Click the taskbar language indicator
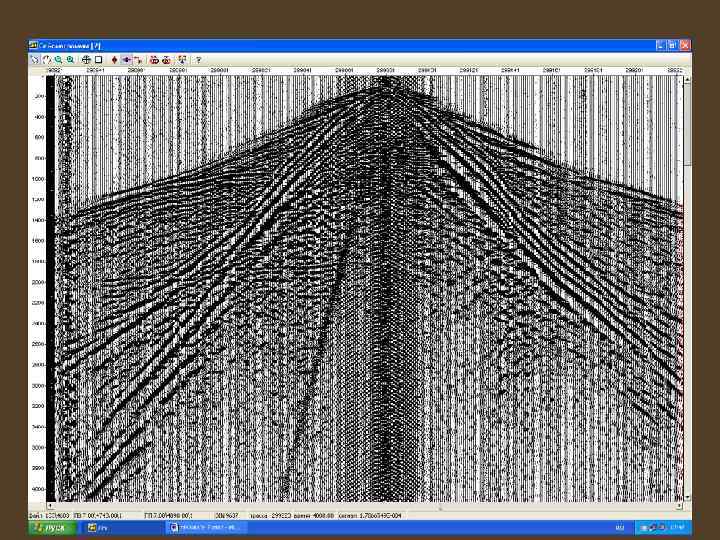Image resolution: width=720 pixels, height=540 pixels. coord(619,528)
